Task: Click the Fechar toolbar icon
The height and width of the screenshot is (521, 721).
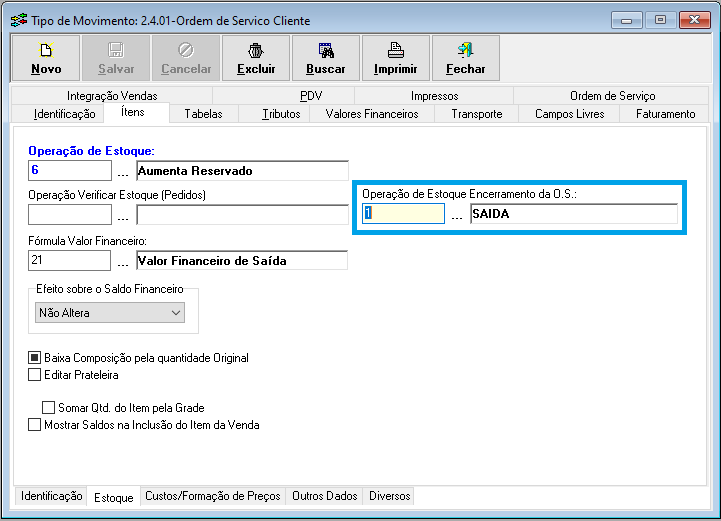Action: [x=466, y=50]
